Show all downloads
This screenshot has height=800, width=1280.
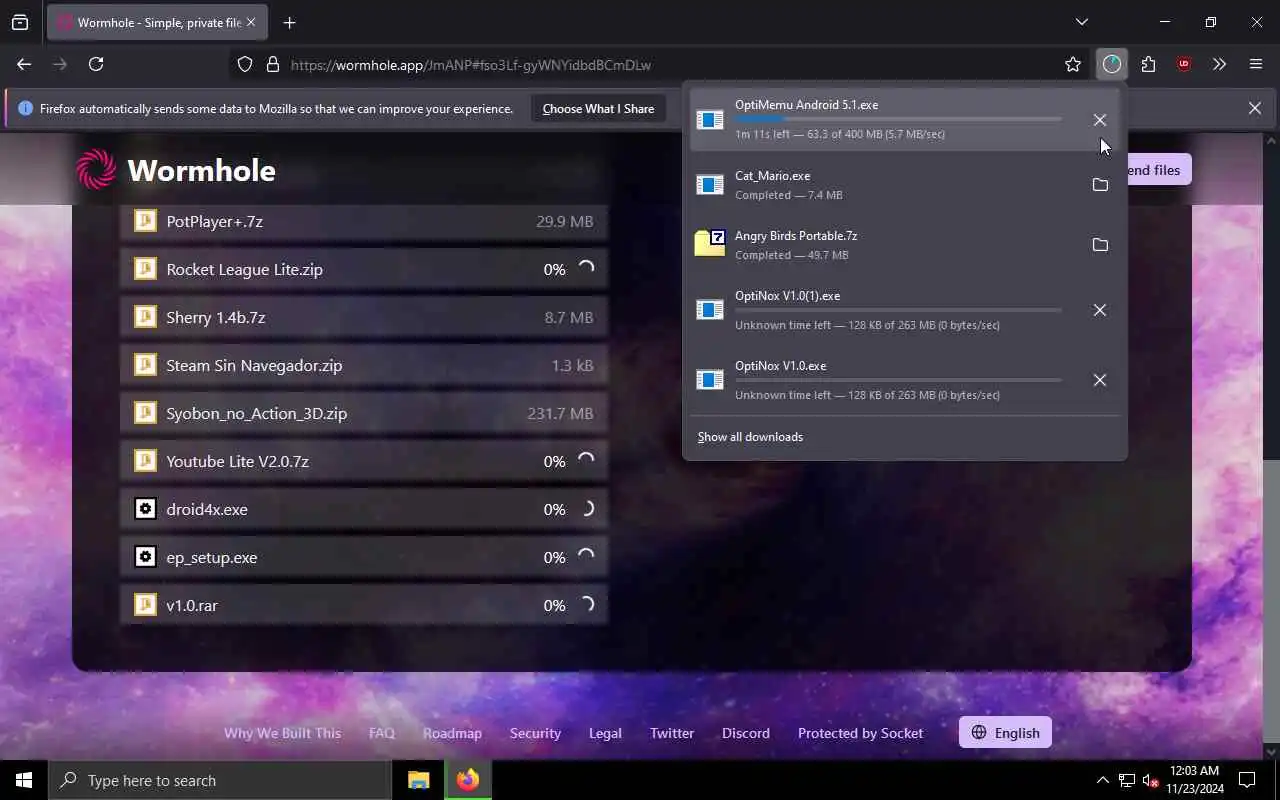click(x=750, y=437)
